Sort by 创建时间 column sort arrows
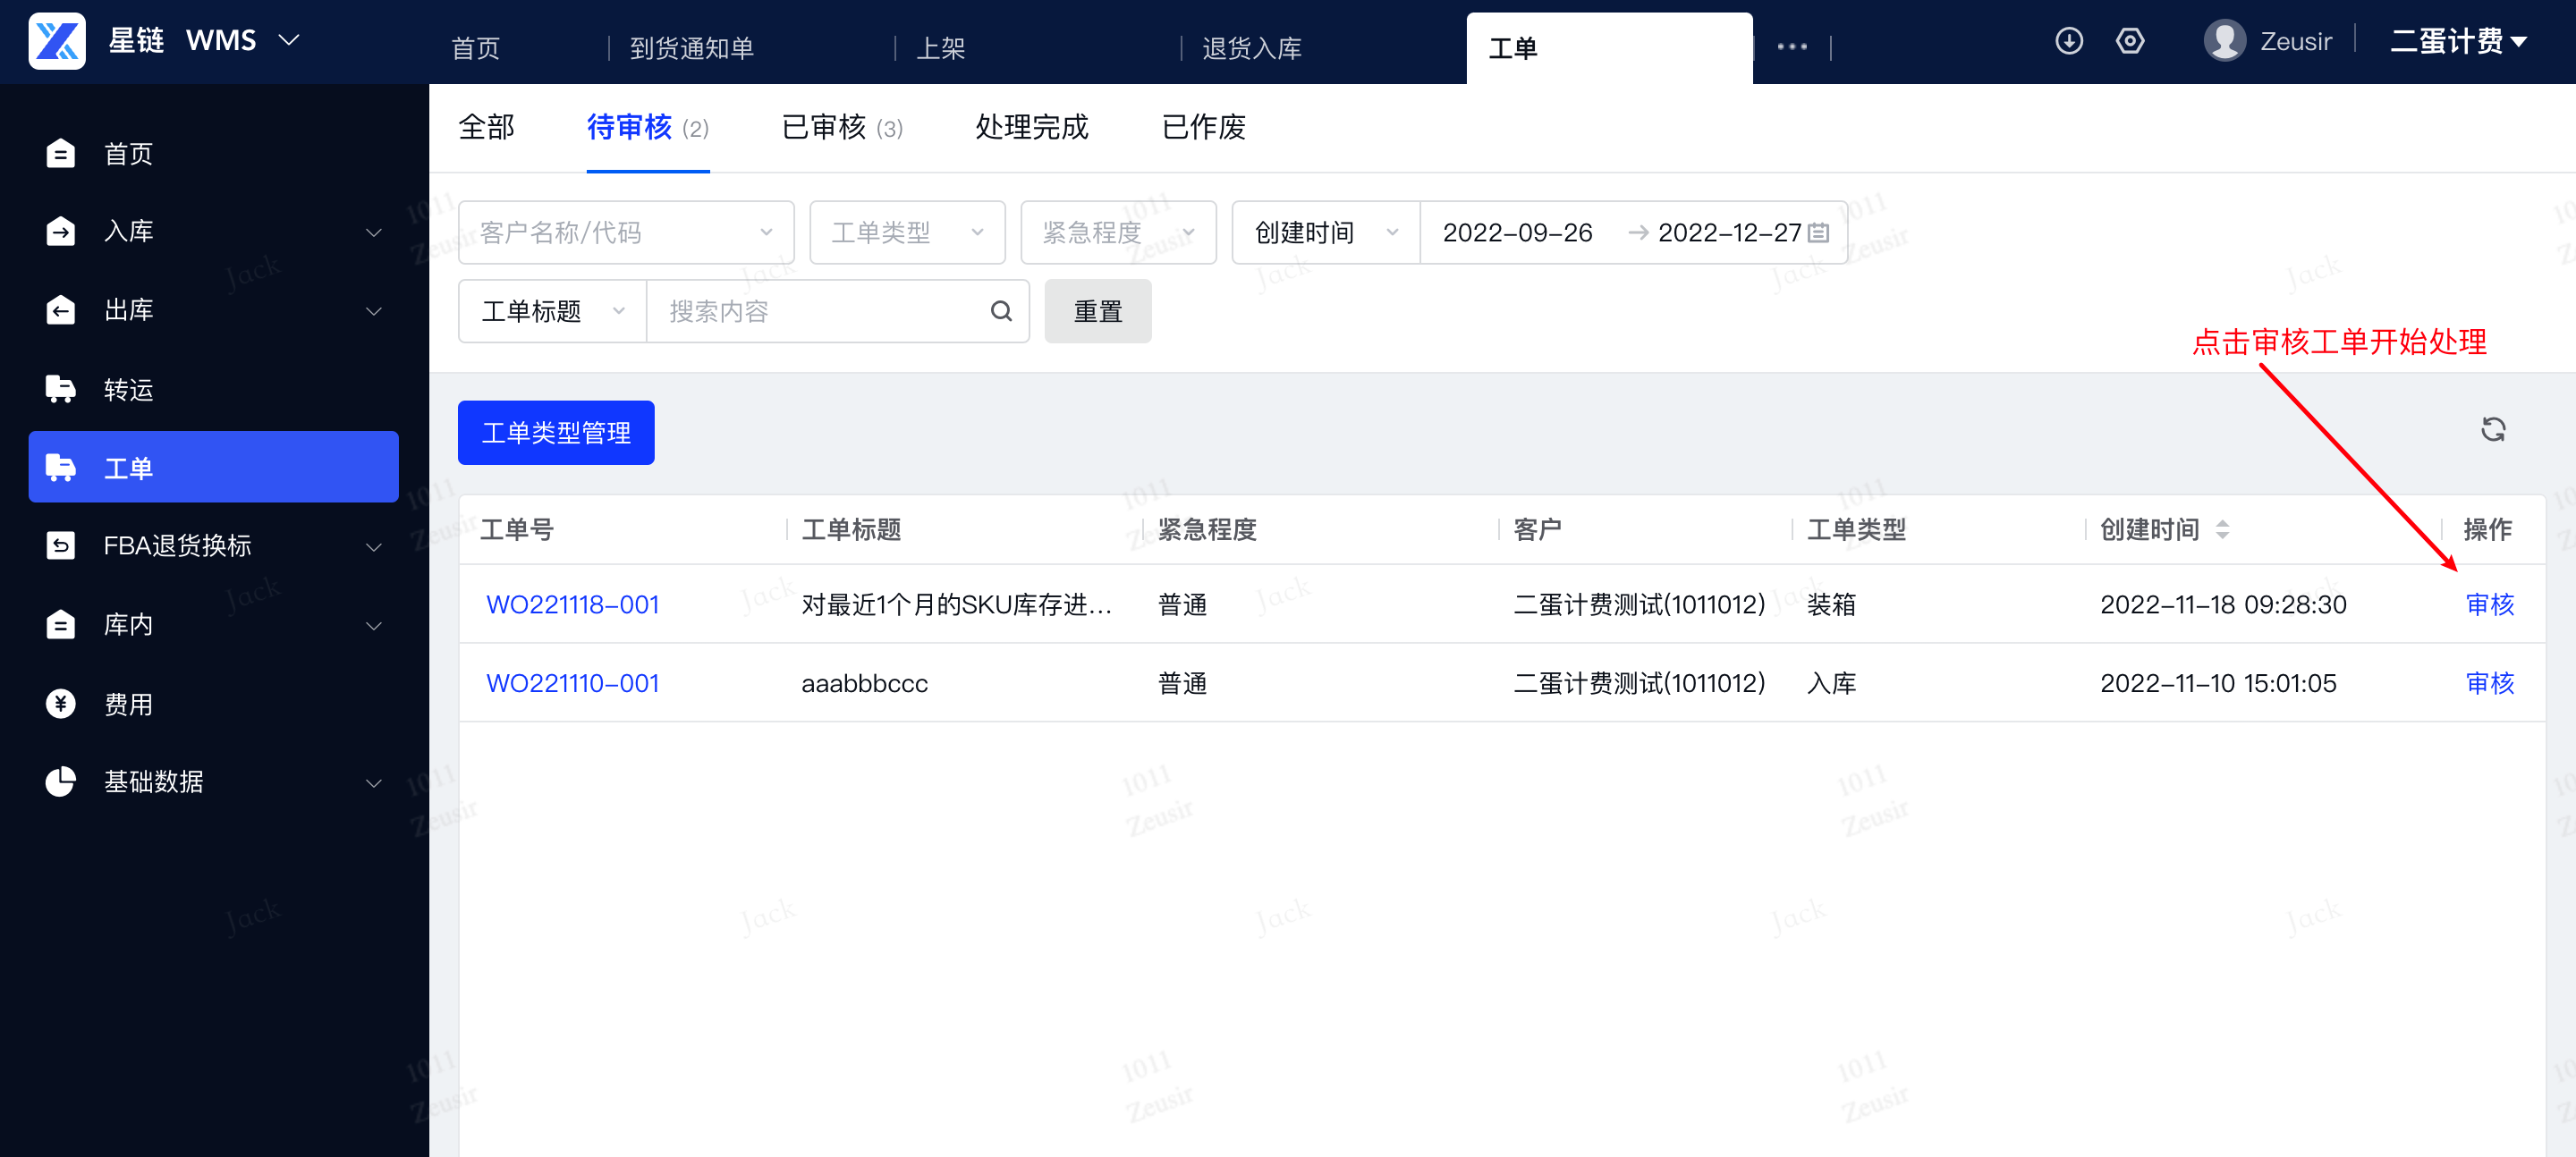The height and width of the screenshot is (1157, 2576). tap(2222, 530)
